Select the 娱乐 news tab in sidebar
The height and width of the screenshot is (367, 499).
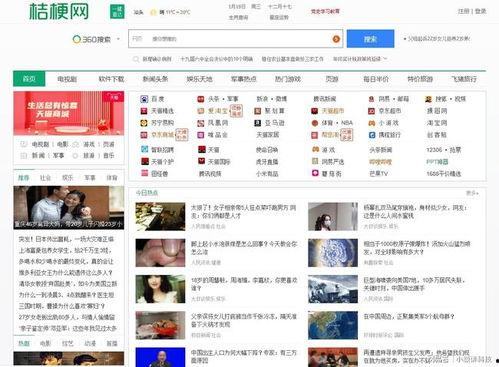(x=68, y=178)
